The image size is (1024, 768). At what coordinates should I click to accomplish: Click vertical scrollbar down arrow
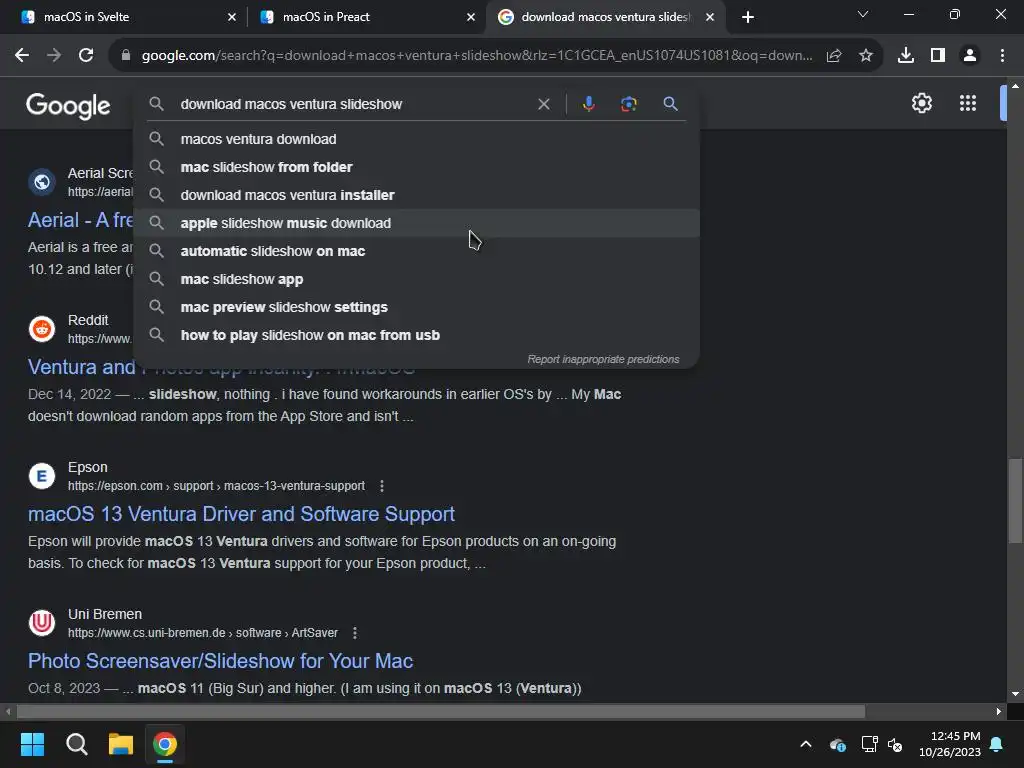1015,694
